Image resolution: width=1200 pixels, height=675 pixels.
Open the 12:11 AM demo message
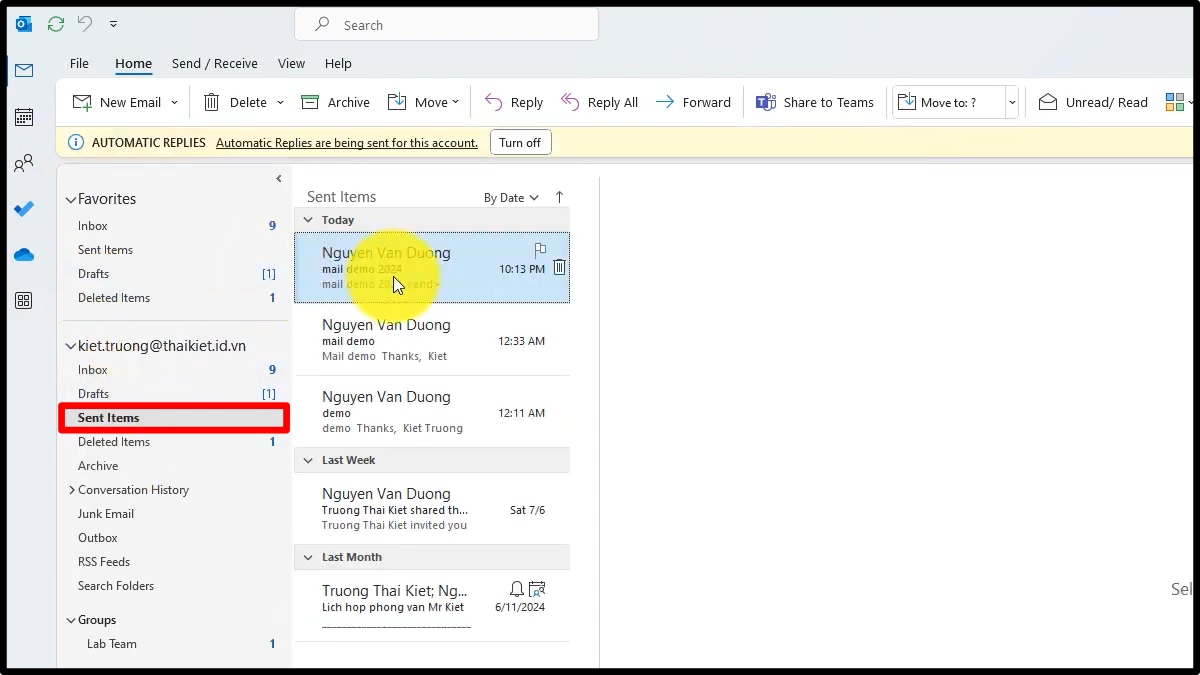[432, 412]
